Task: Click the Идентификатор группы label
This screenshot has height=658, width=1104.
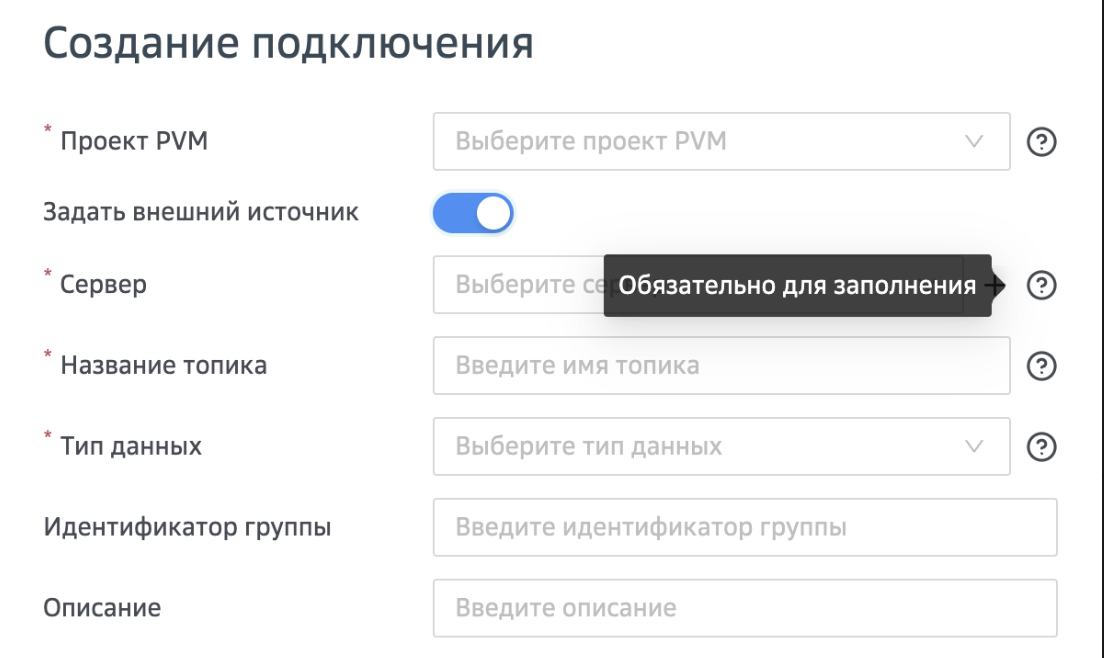Action: click(187, 527)
